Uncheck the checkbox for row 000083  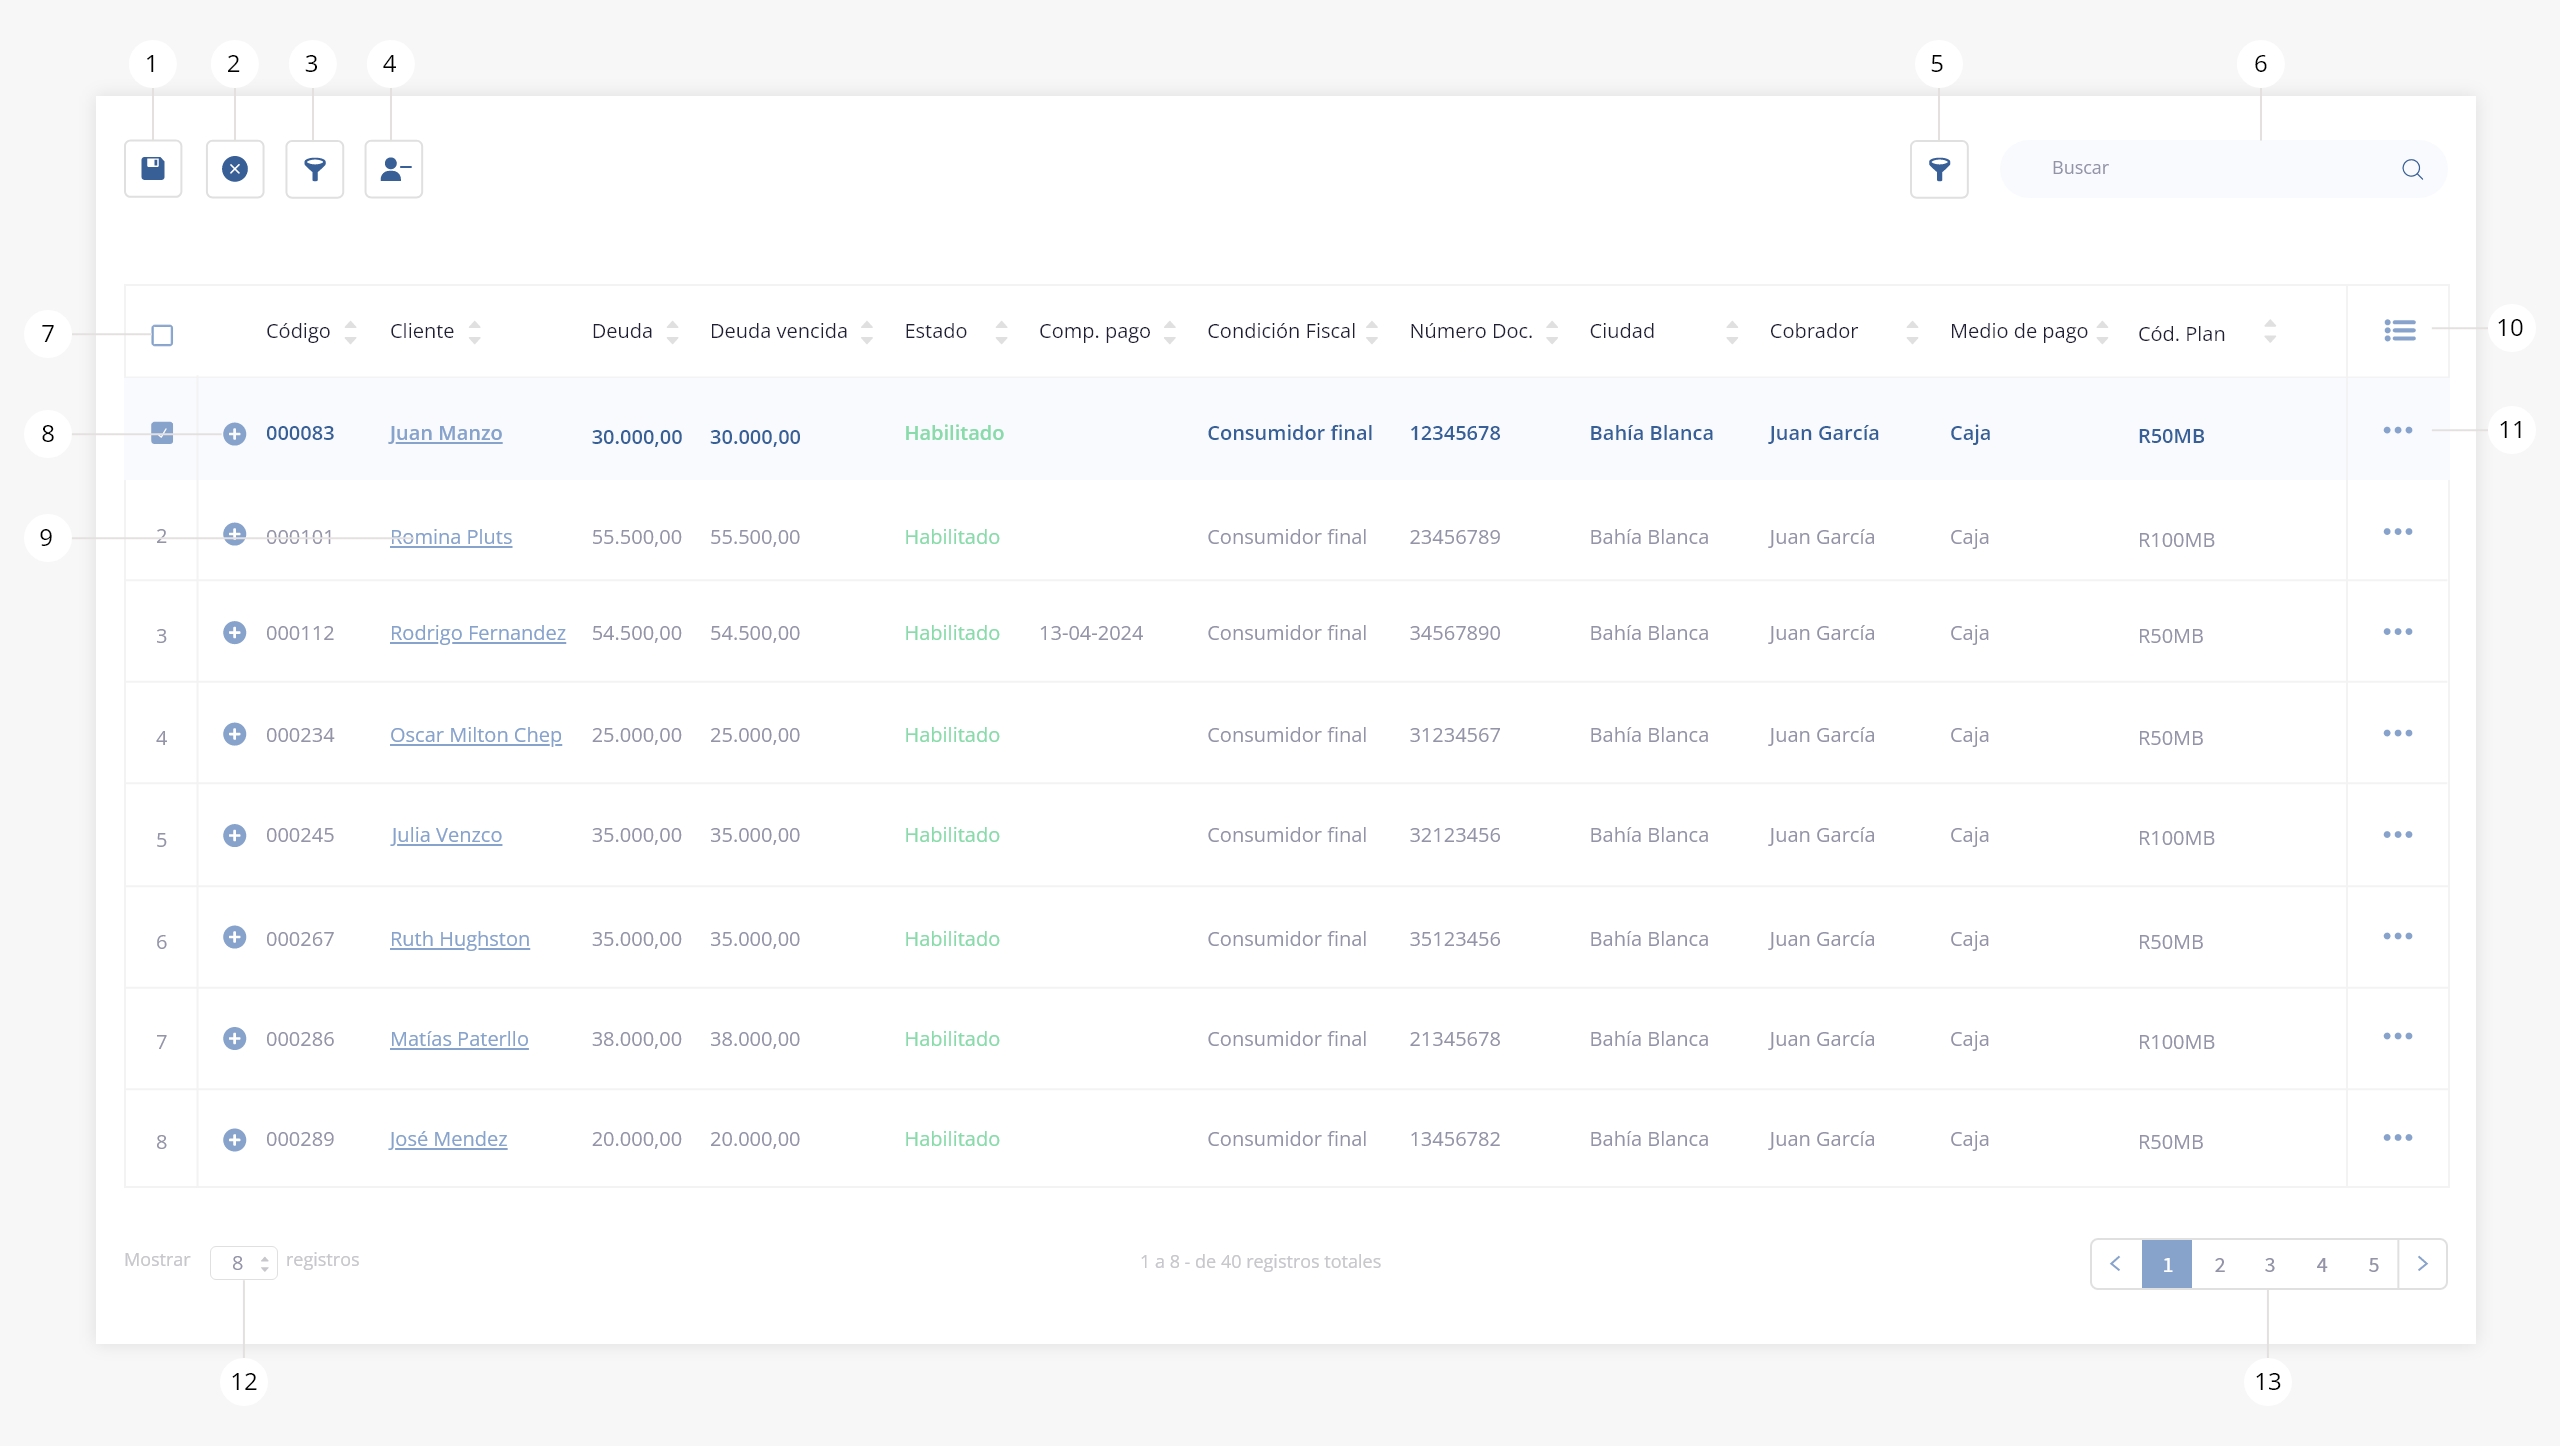(162, 433)
